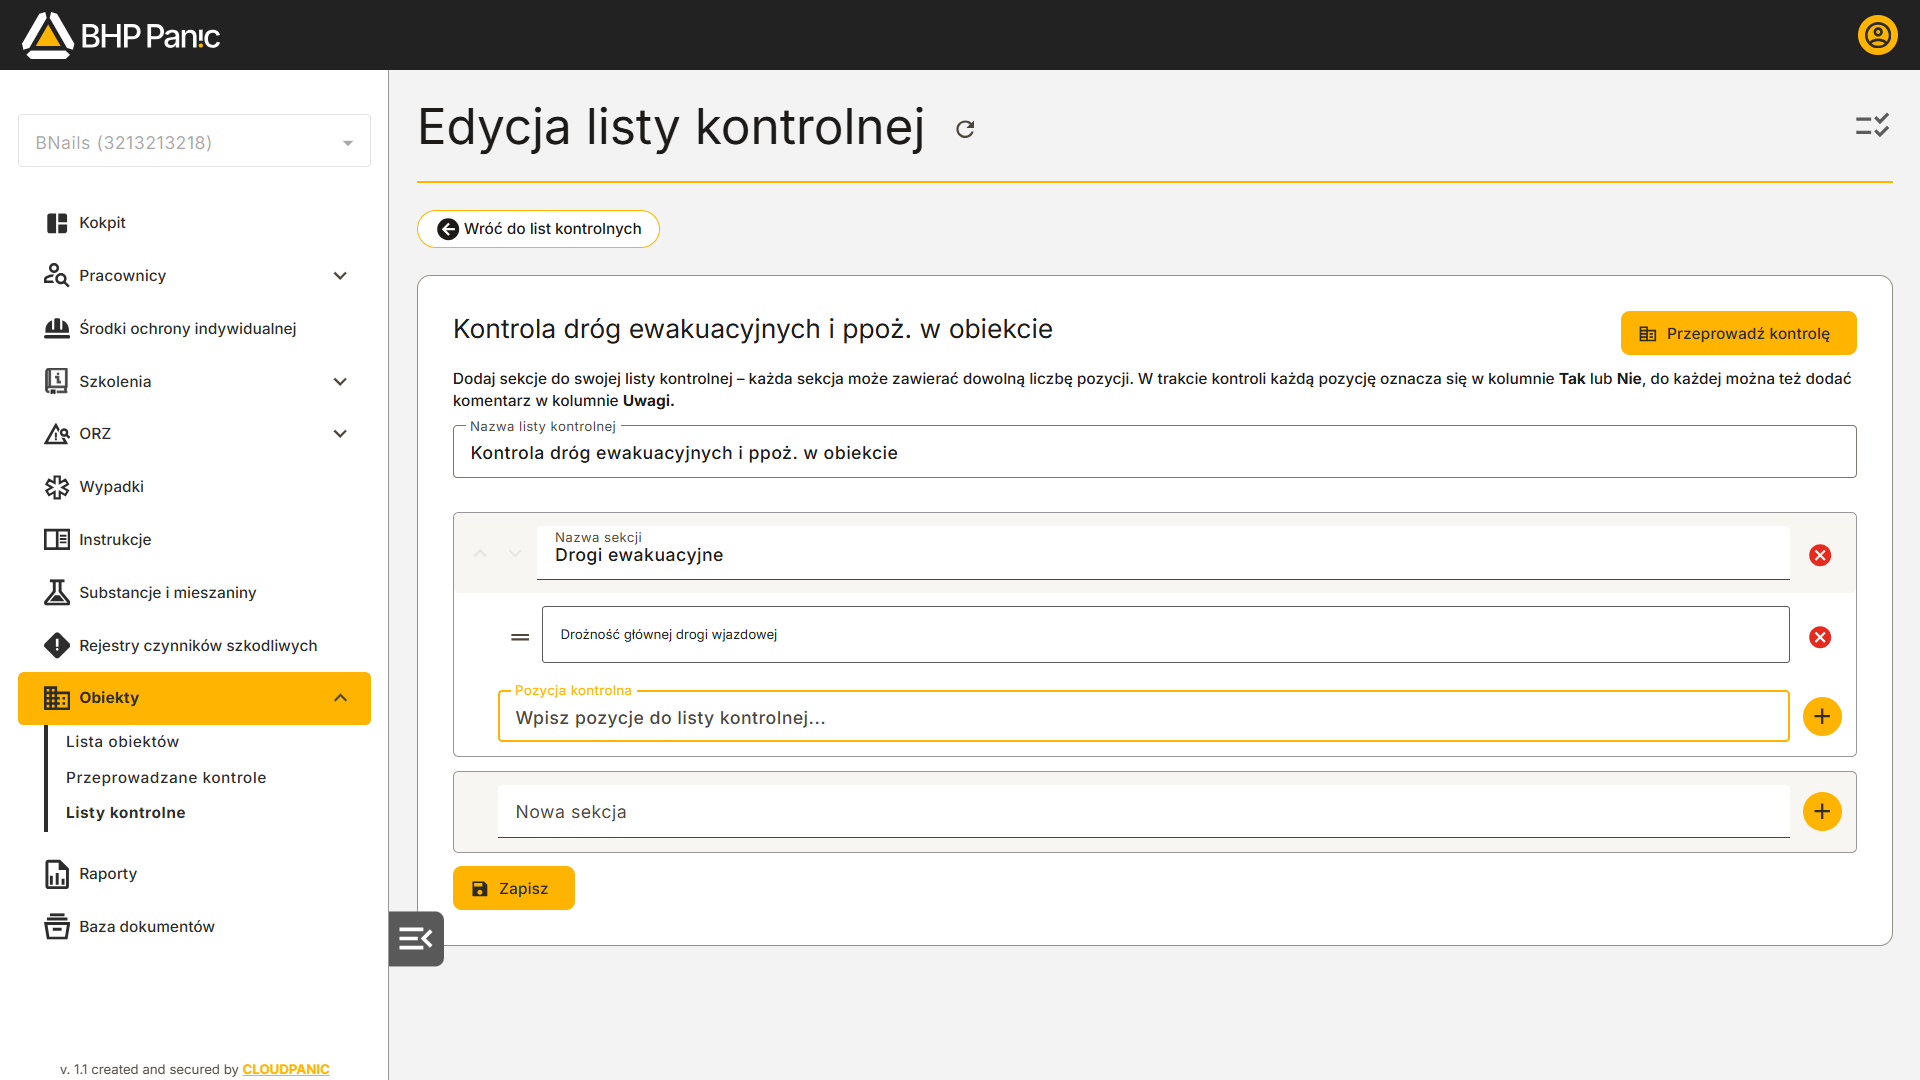Open Kokpit in the sidebar

[x=194, y=223]
